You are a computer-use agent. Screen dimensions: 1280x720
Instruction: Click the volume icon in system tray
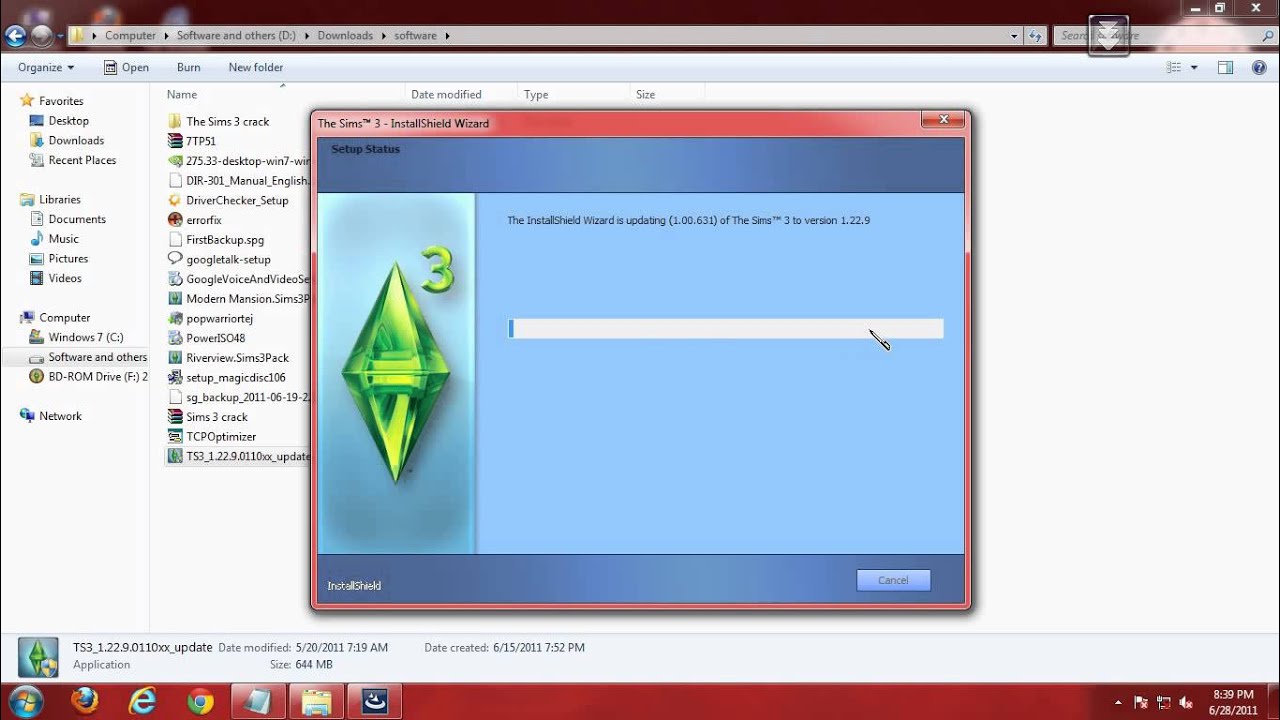(x=1187, y=702)
